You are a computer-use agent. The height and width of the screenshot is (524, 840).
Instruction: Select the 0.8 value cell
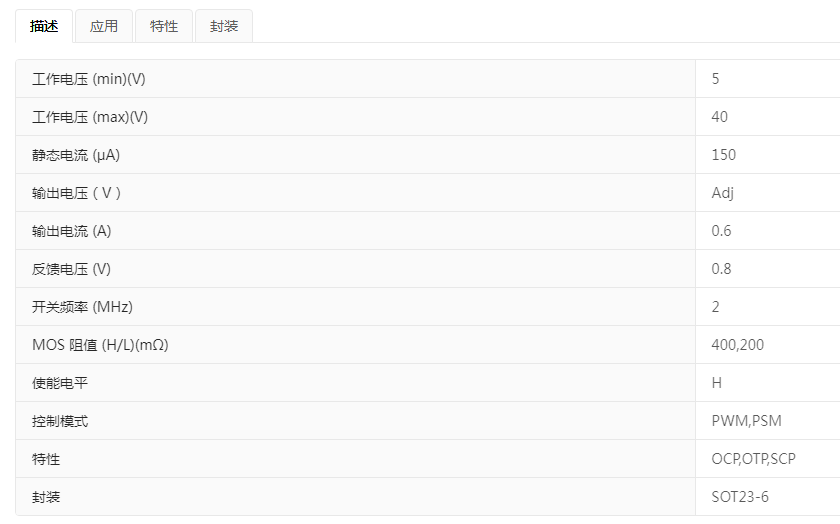coord(721,269)
